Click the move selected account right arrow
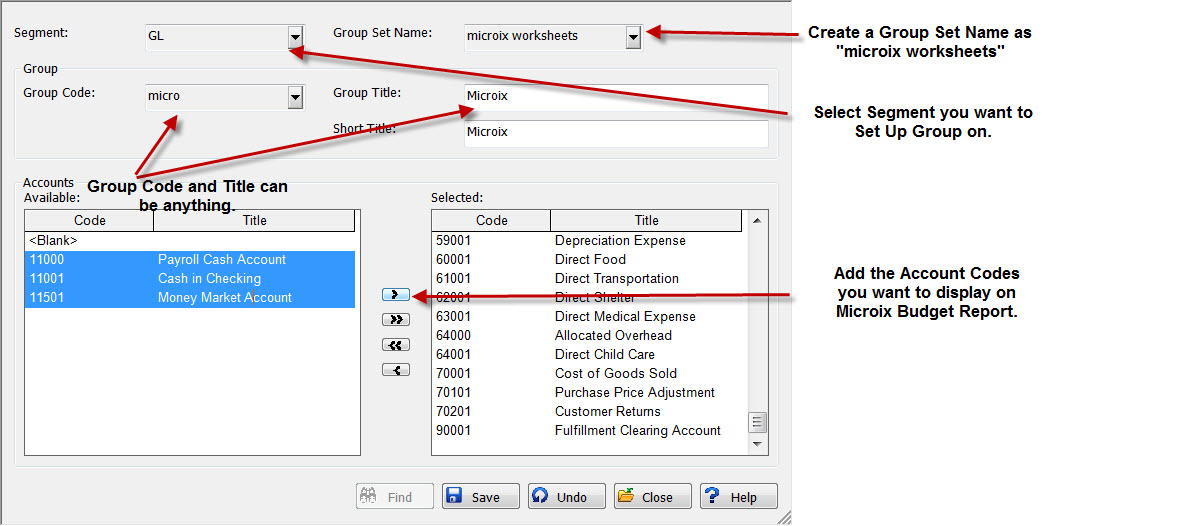 click(396, 295)
